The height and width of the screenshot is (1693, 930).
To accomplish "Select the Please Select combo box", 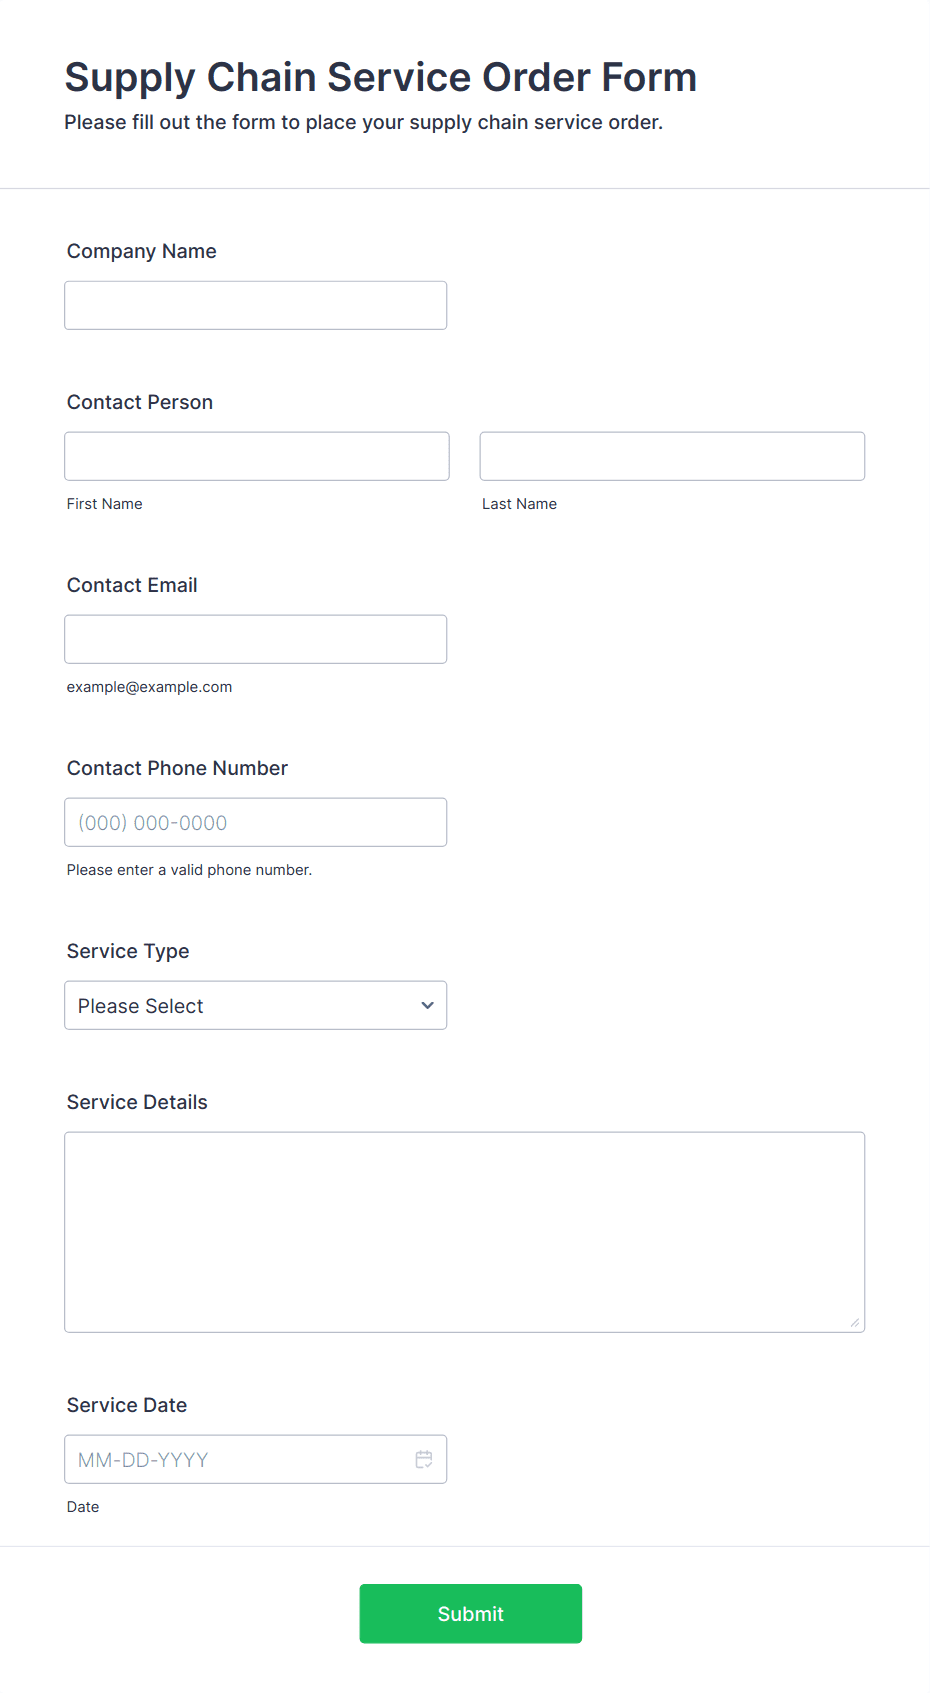I will [x=256, y=1005].
